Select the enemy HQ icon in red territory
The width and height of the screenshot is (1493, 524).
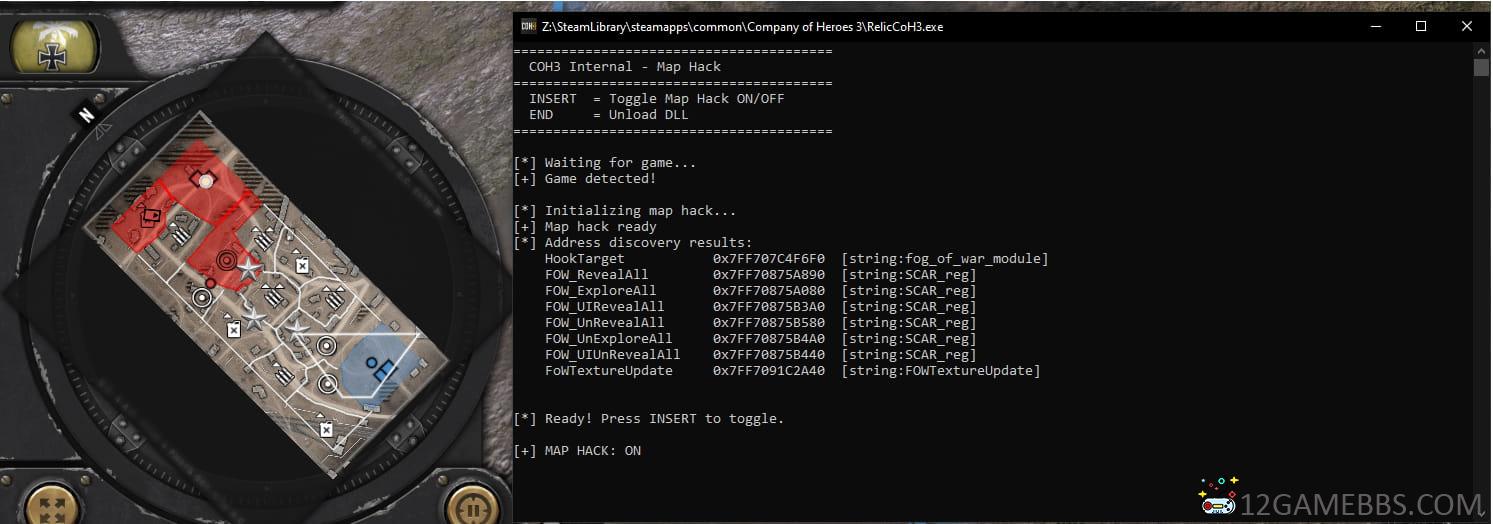click(x=206, y=181)
